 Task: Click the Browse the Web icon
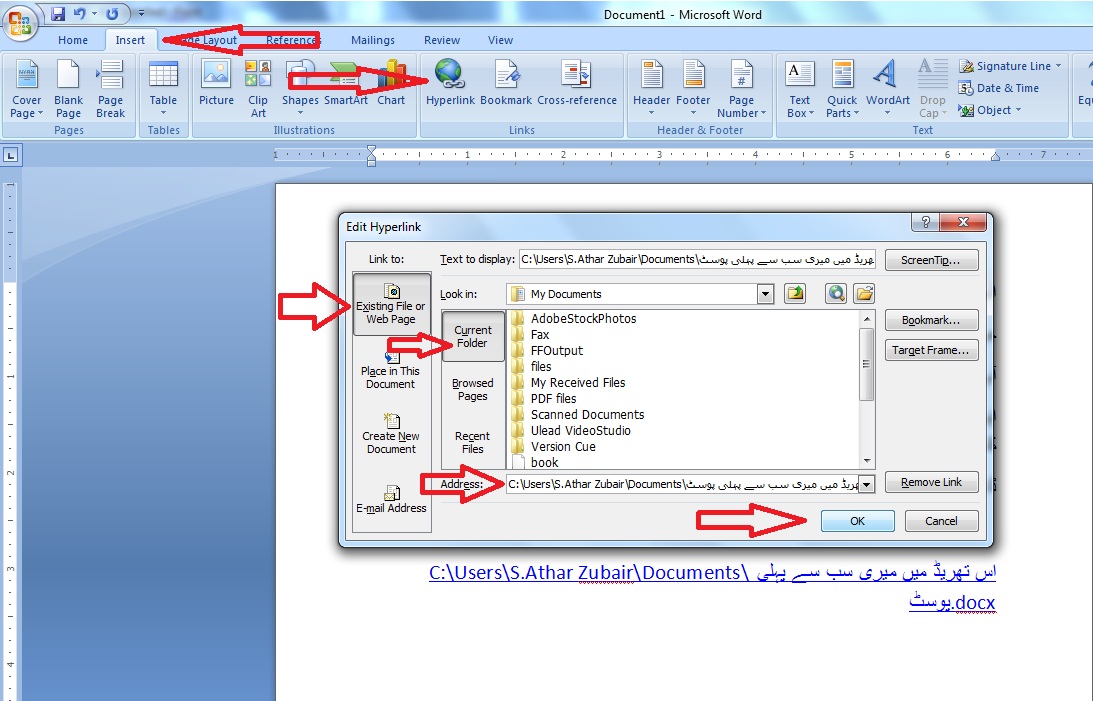click(836, 294)
